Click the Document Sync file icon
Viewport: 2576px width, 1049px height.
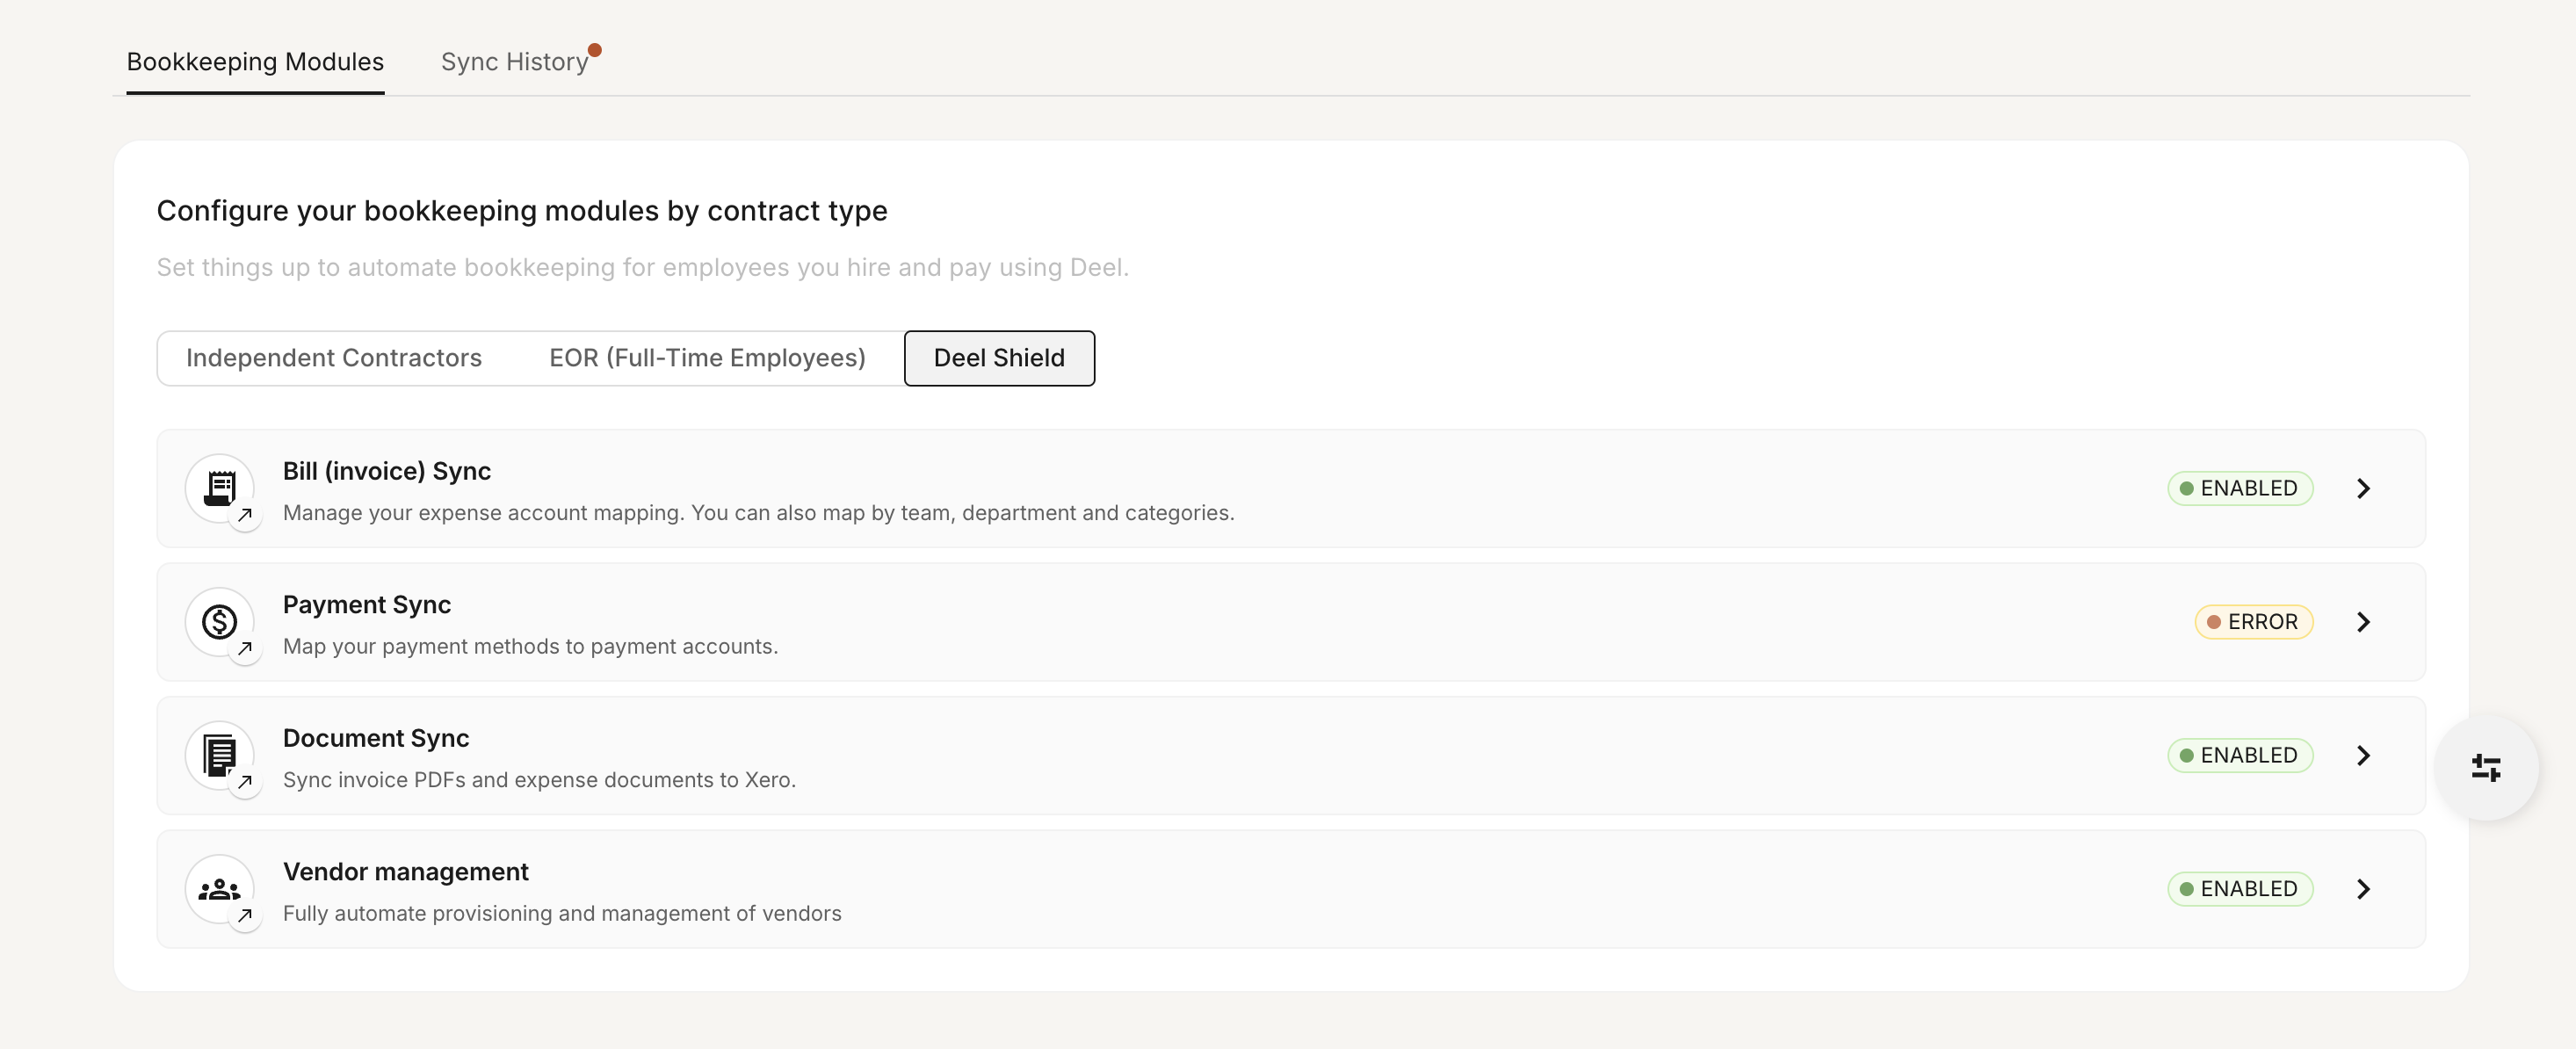click(219, 755)
